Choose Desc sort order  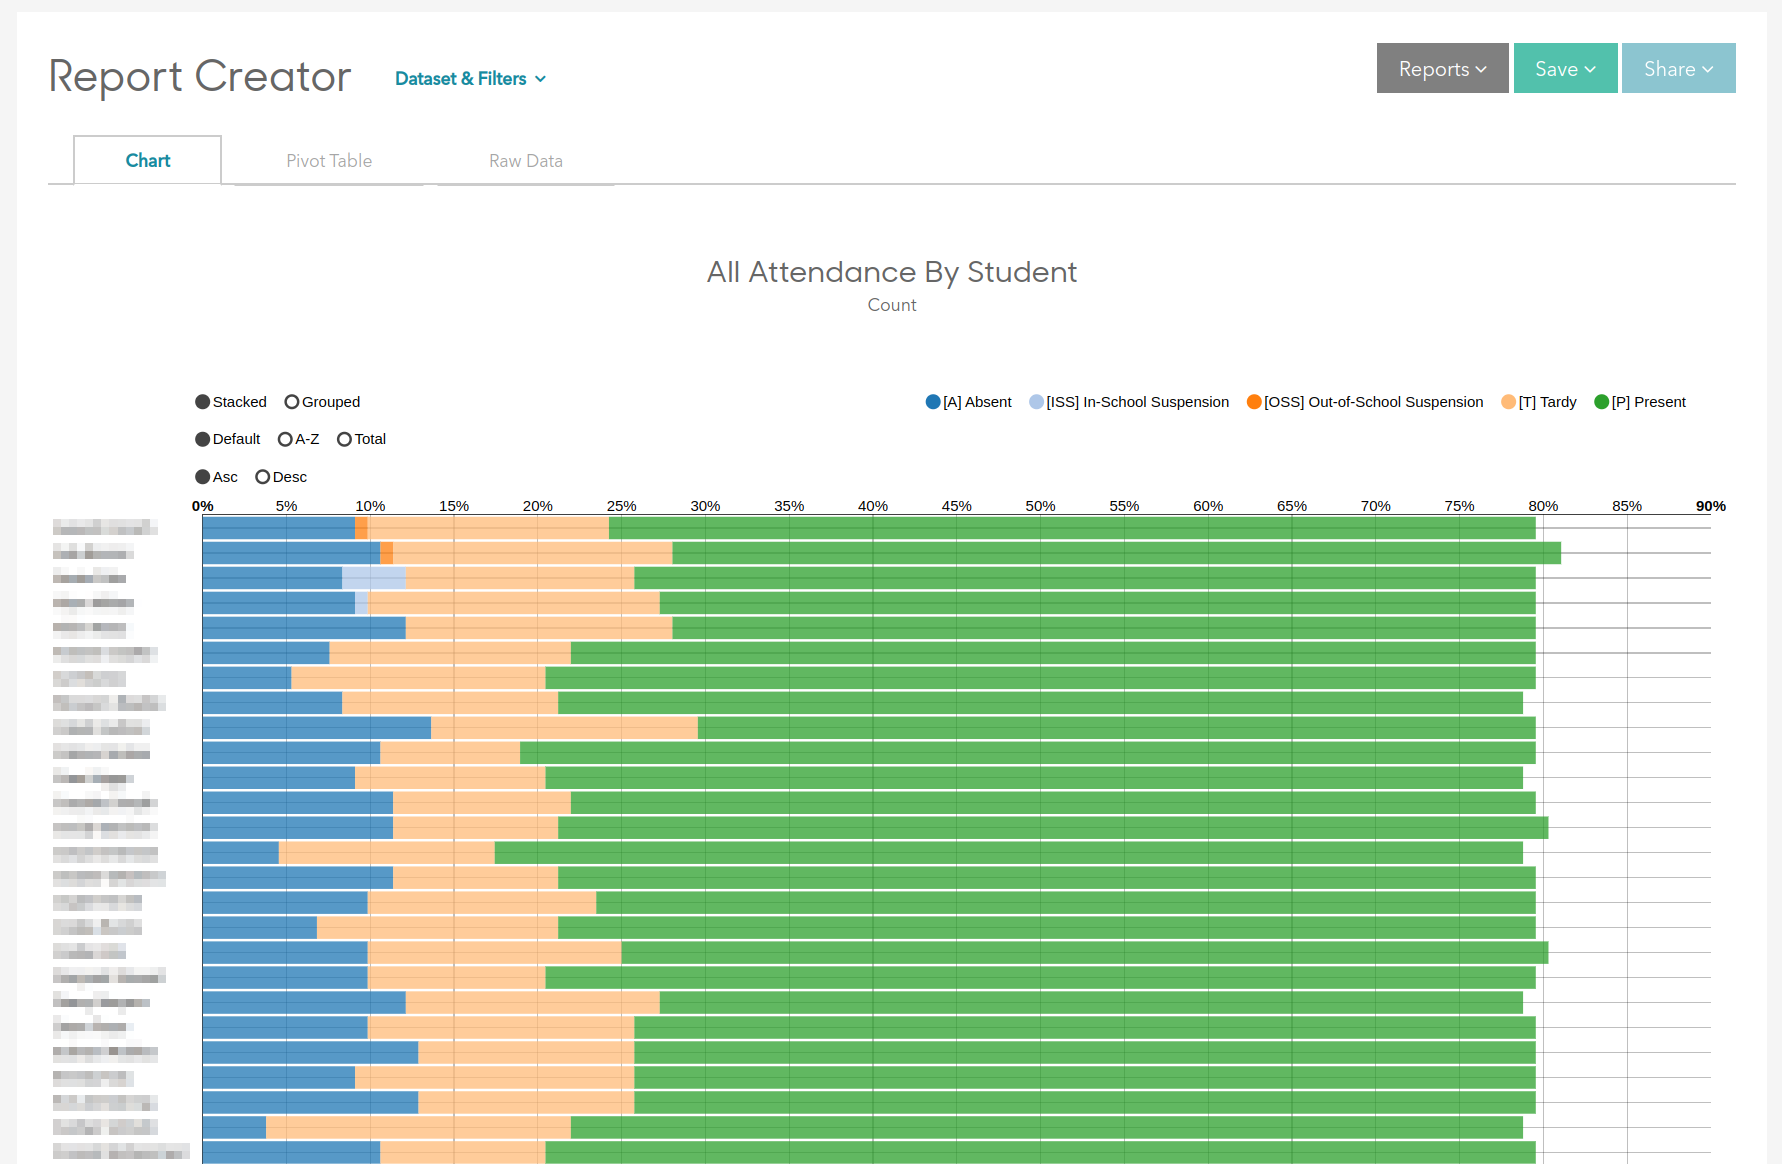pos(263,477)
